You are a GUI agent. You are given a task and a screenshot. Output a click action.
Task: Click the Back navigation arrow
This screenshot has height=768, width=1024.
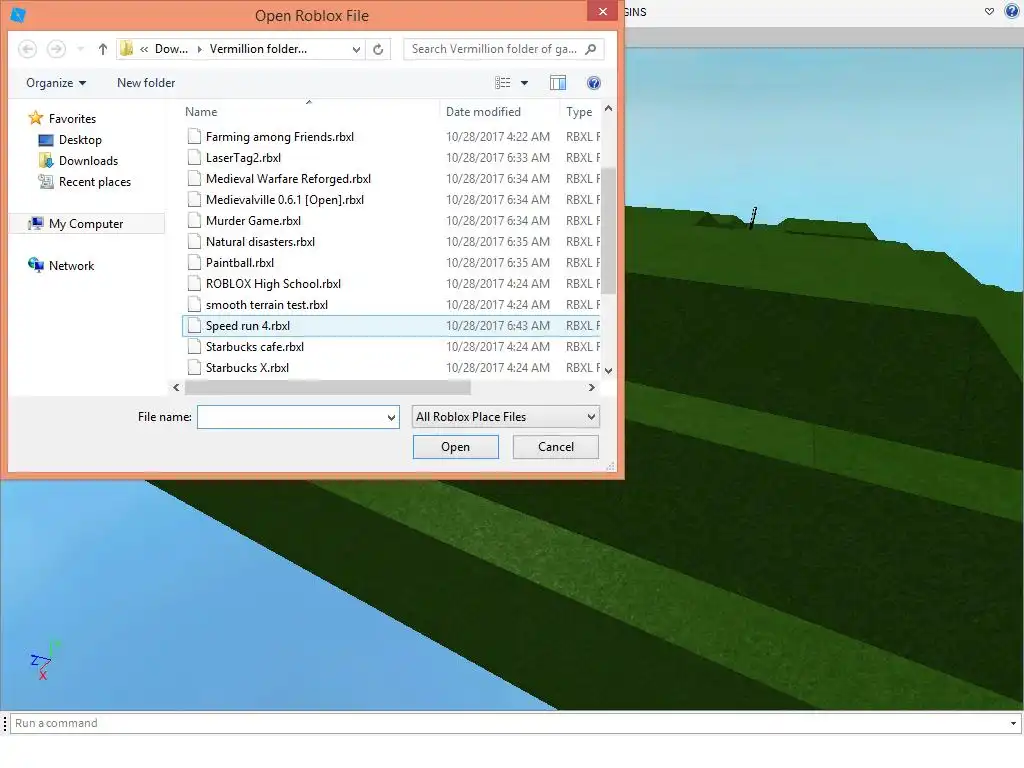[x=27, y=49]
